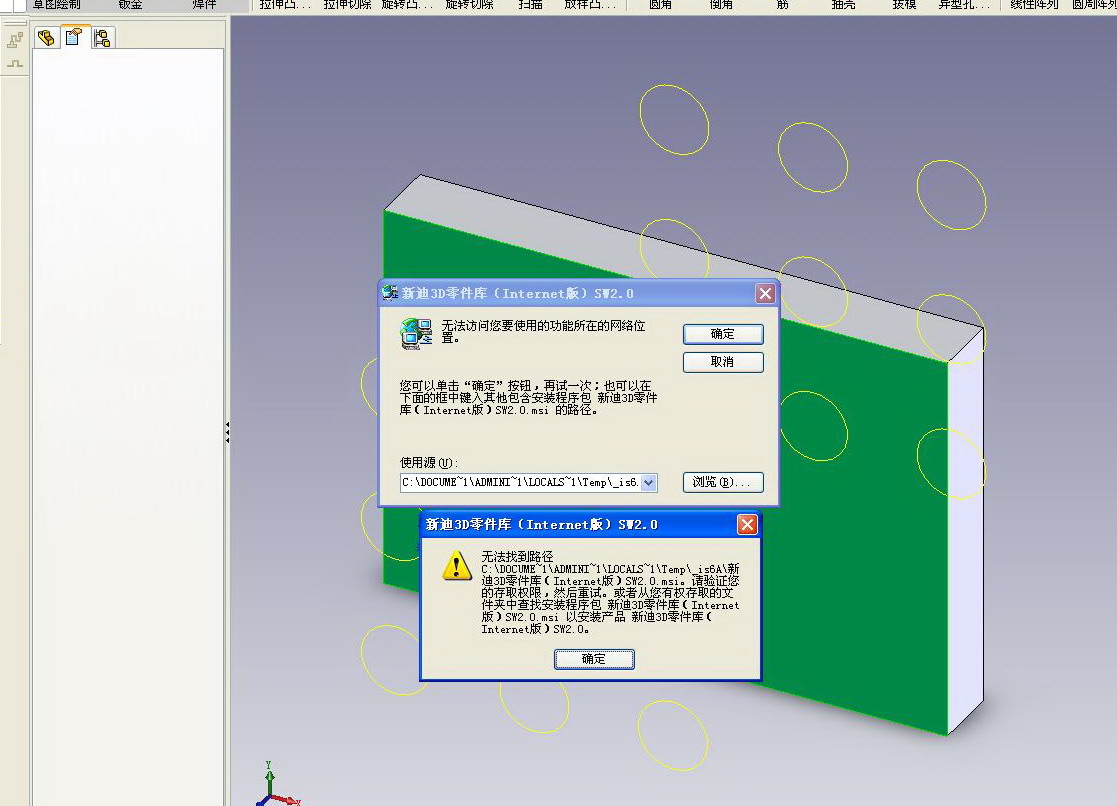1117x806 pixels.
Task: Select the 圆角 fillet tool
Action: (660, 4)
